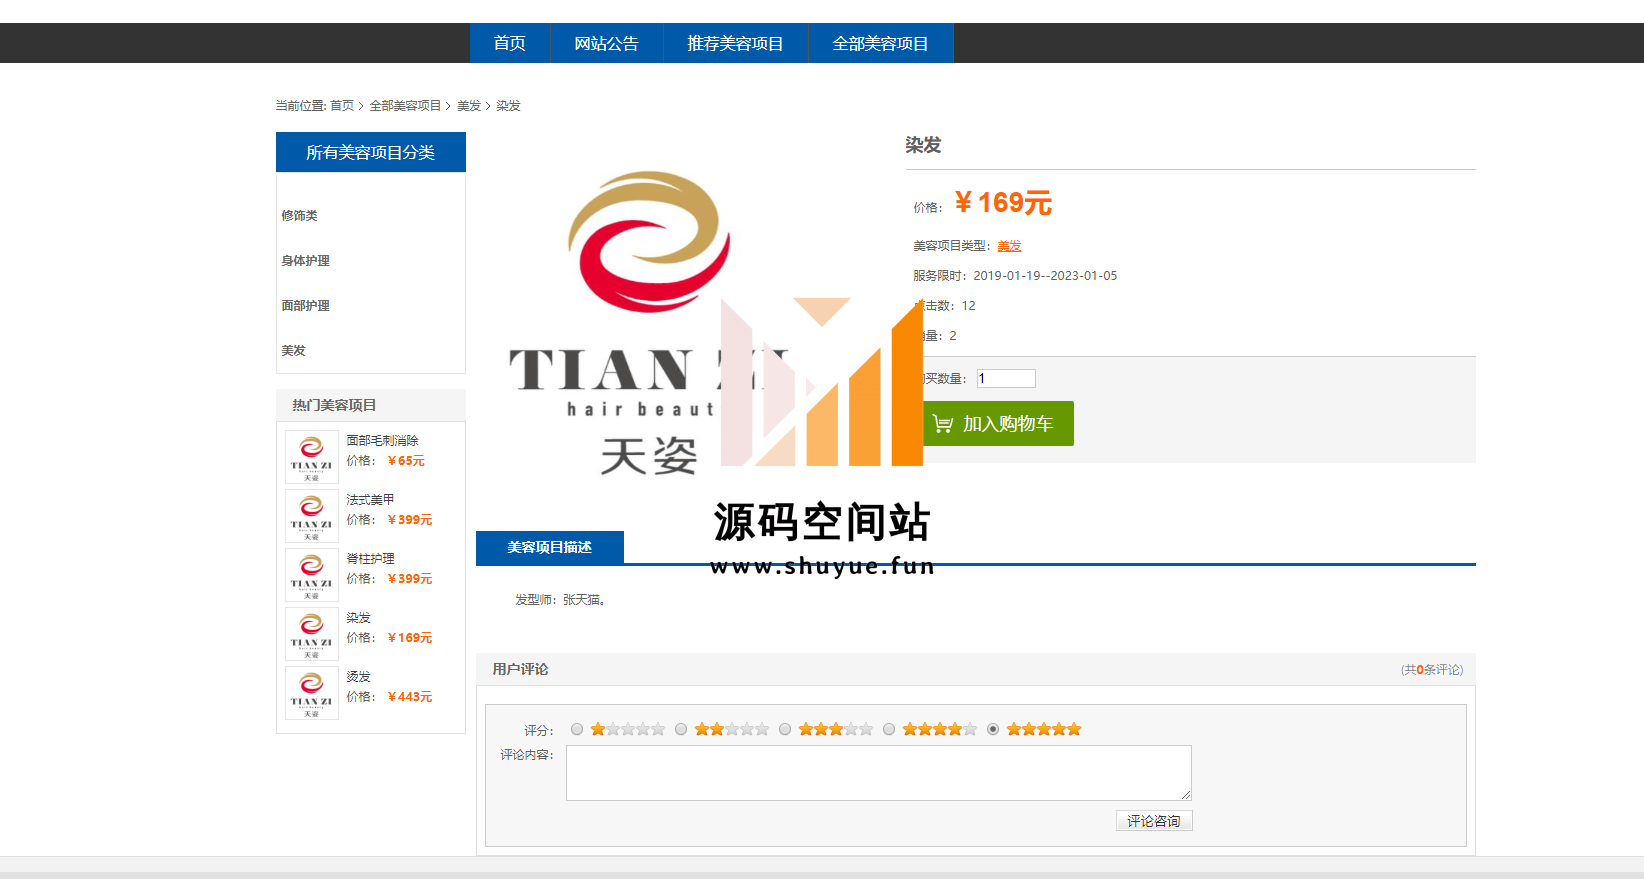Viewport: 1644px width, 879px height.
Task: Select the five-star rating radio button
Action: 993,729
